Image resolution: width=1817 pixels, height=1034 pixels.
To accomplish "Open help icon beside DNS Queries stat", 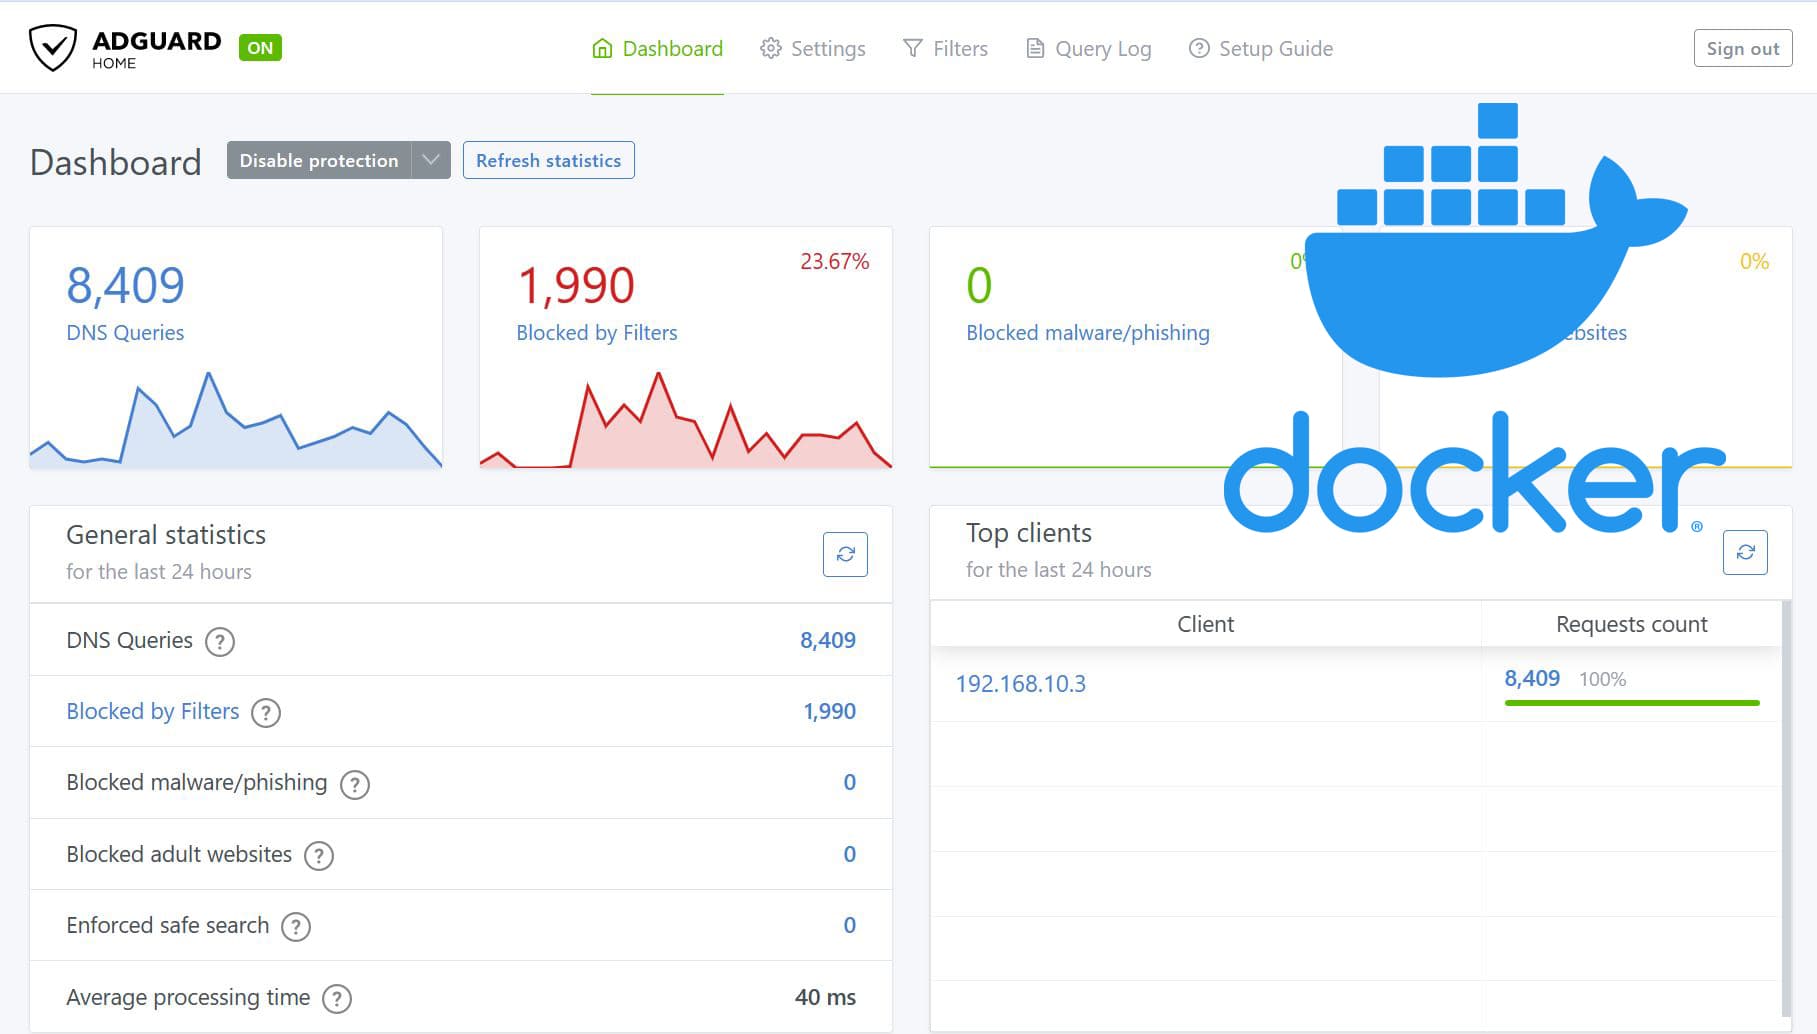I will (x=220, y=642).
